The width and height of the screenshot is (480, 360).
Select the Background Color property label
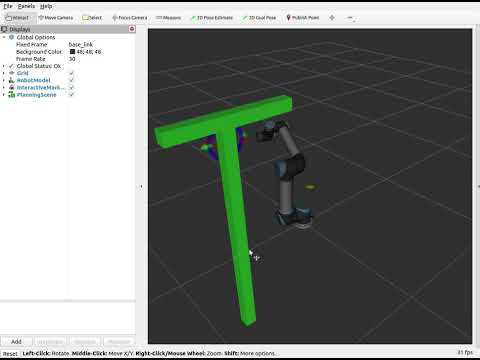click(x=39, y=52)
